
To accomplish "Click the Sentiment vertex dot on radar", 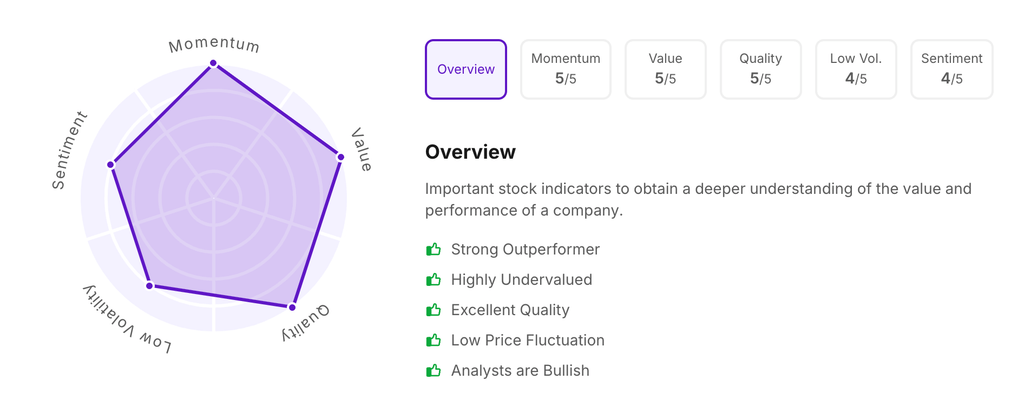I will coord(112,165).
